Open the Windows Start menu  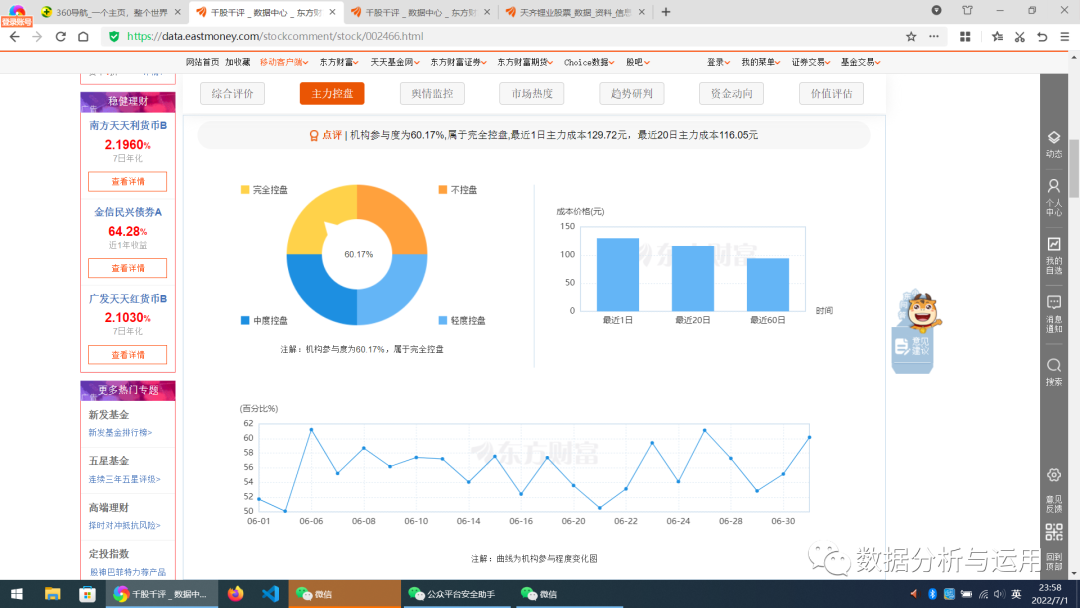[17, 594]
